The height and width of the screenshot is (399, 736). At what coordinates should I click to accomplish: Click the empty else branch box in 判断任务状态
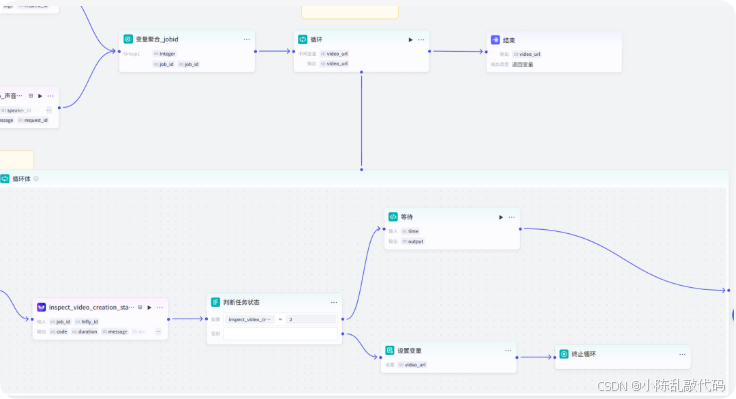point(280,334)
